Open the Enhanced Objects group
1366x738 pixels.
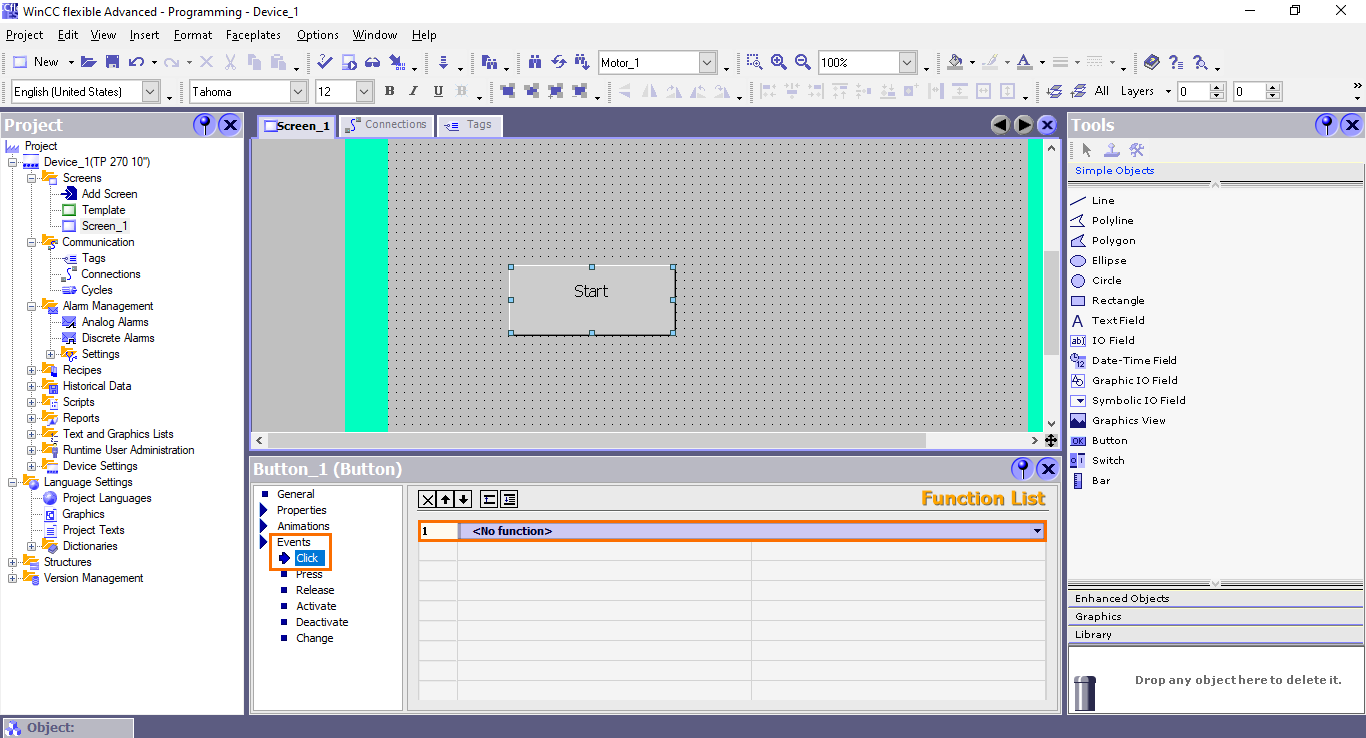click(x=1215, y=598)
